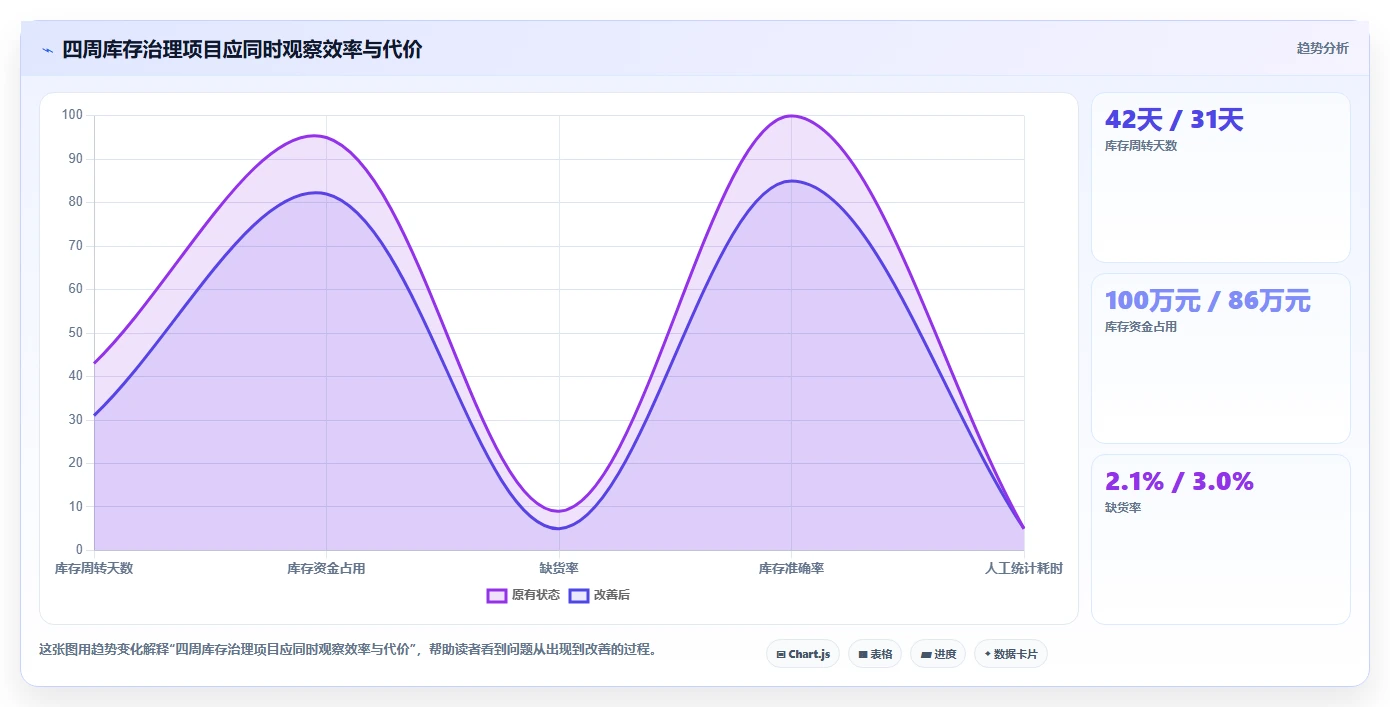Viewport: 1390px width, 707px height.
Task: Open the 42天 / 31天 data card
Action: pos(1221,178)
